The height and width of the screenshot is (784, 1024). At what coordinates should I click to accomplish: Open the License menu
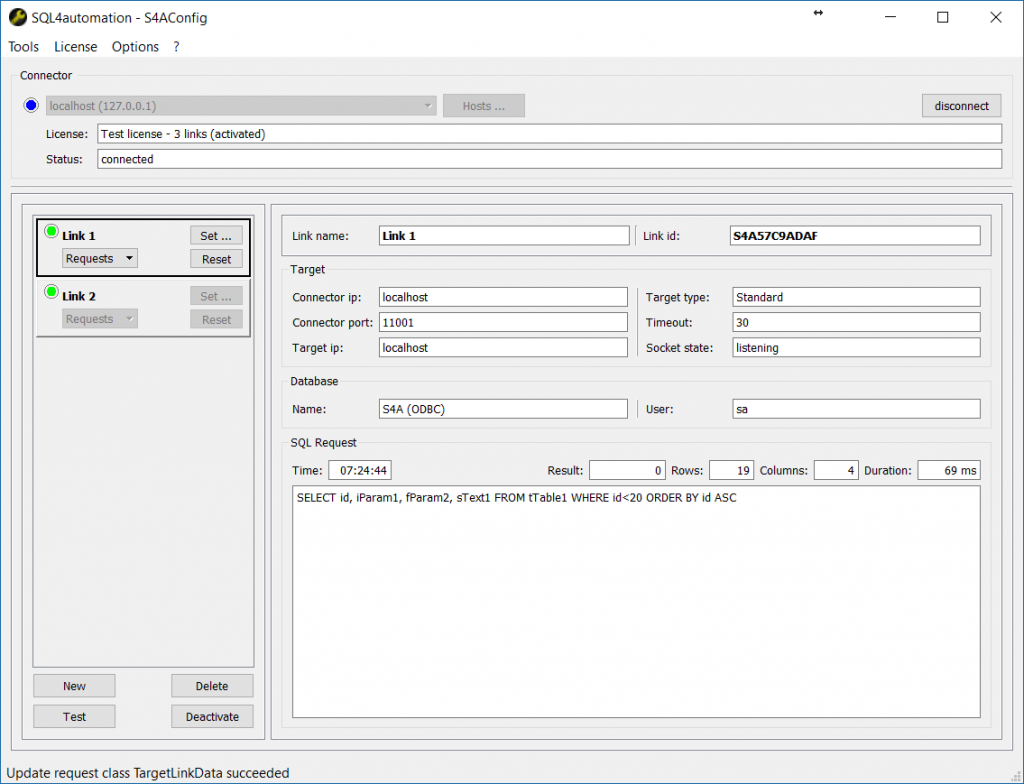[x=76, y=47]
